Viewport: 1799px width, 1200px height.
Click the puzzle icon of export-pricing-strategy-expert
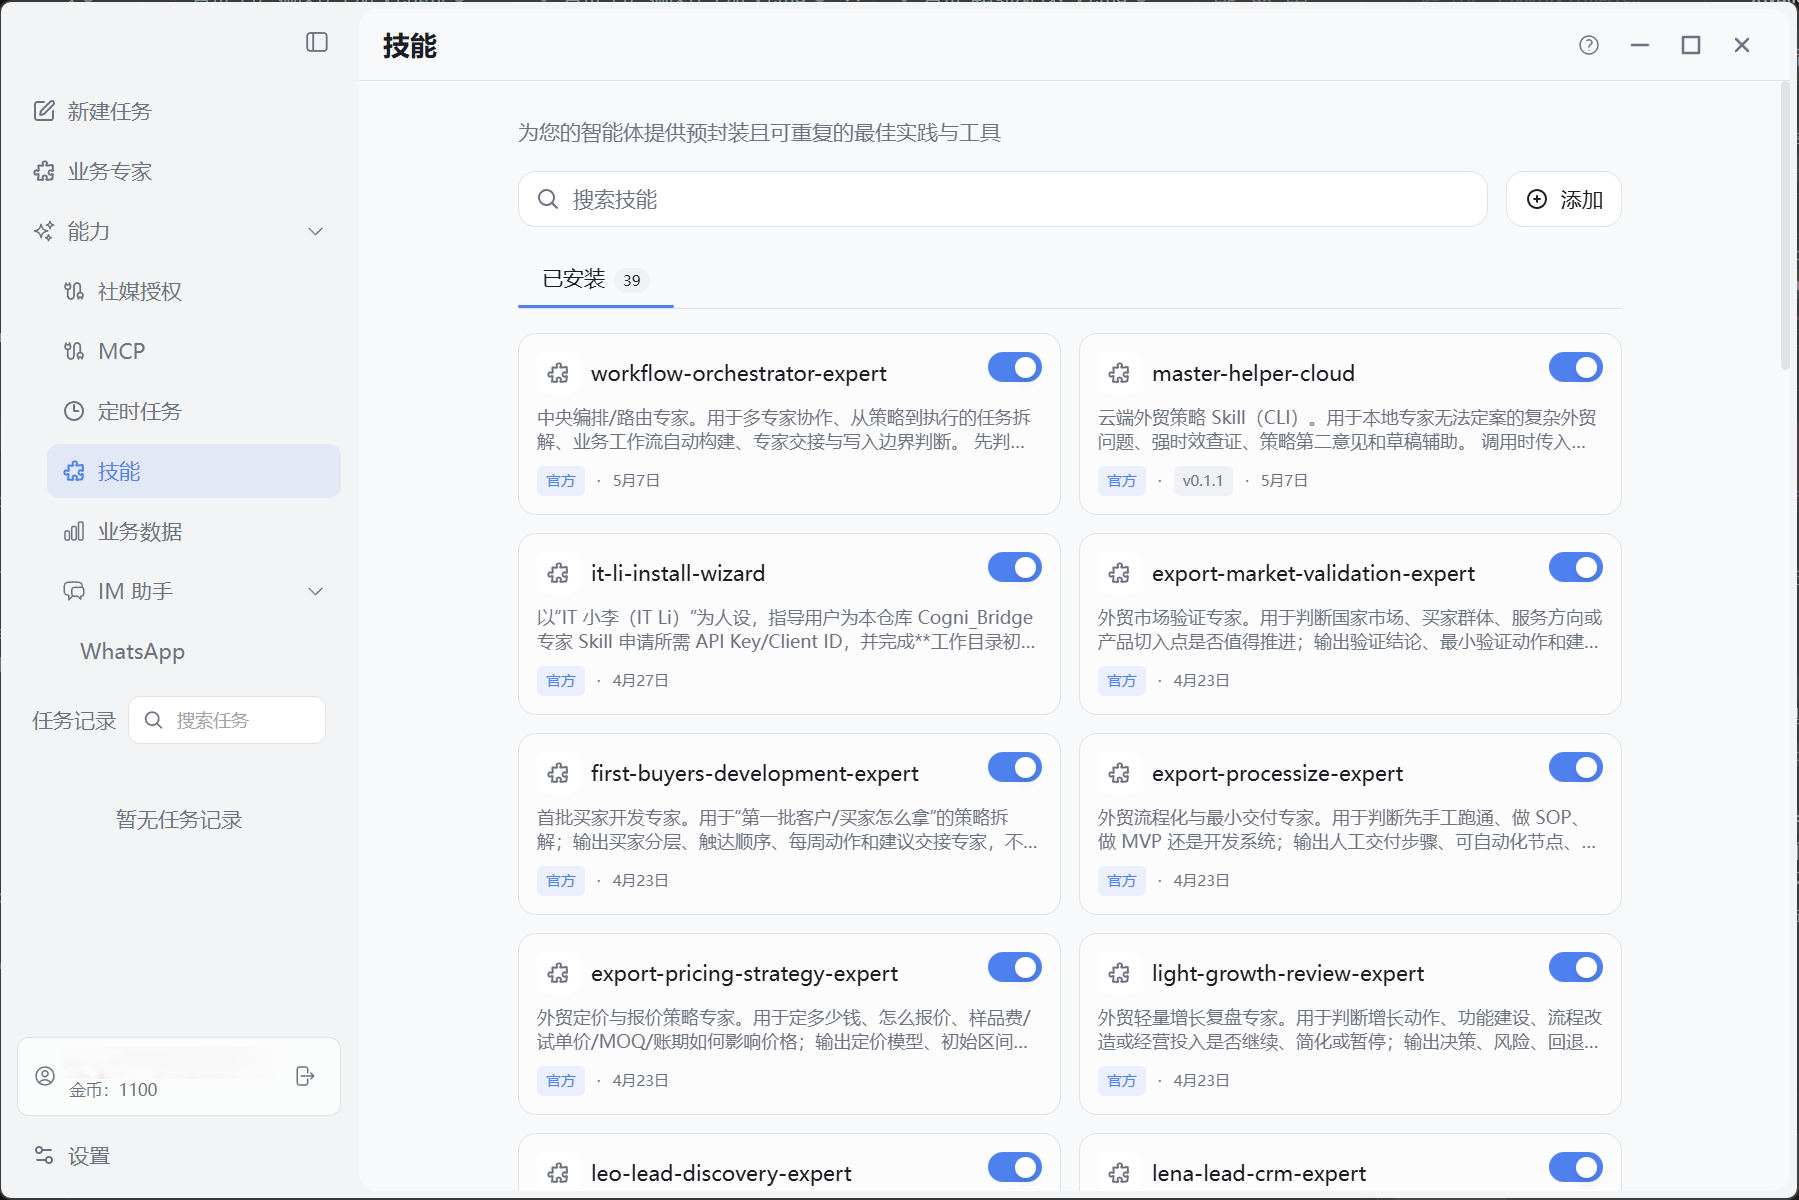click(x=558, y=973)
